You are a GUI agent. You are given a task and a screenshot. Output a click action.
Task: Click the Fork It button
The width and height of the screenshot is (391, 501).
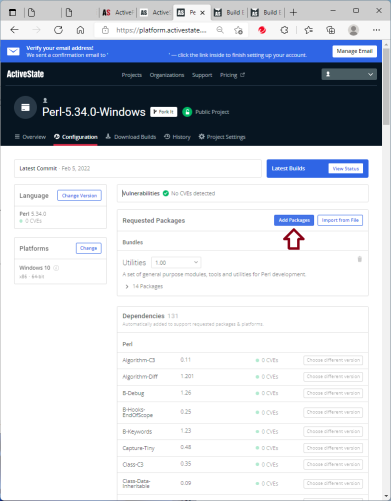click(164, 112)
